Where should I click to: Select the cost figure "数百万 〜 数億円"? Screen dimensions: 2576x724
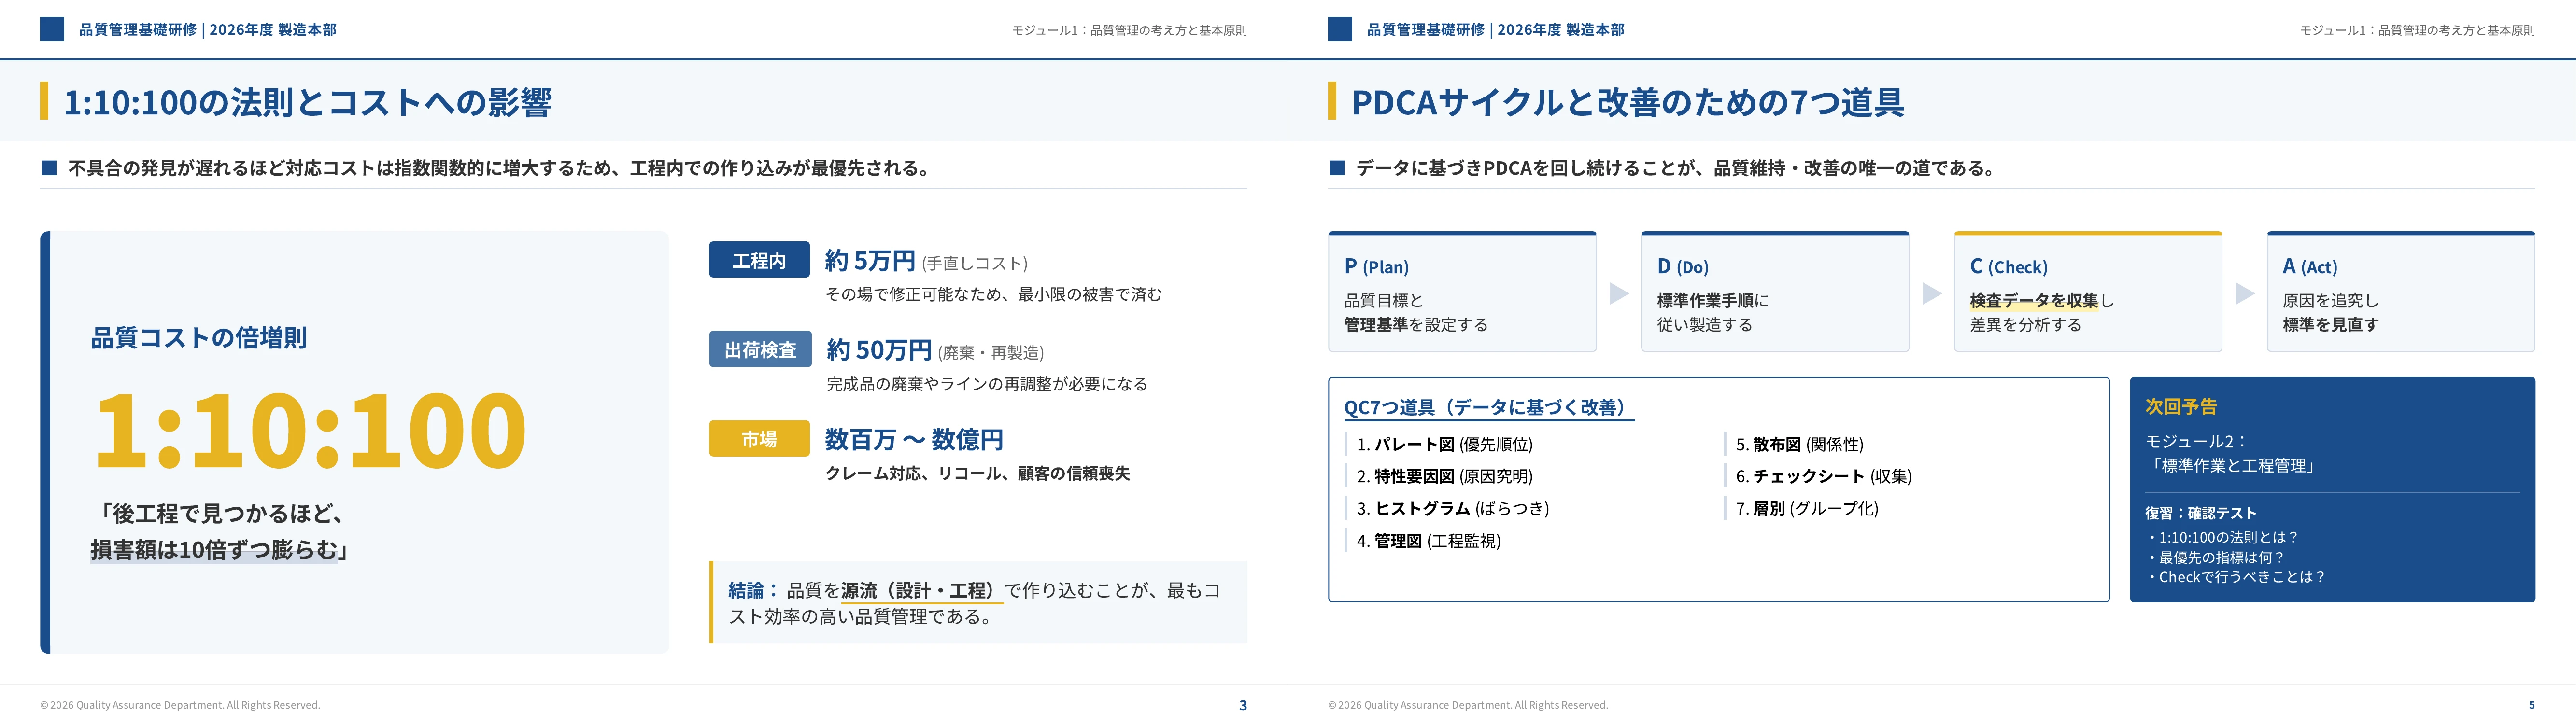click(x=914, y=439)
